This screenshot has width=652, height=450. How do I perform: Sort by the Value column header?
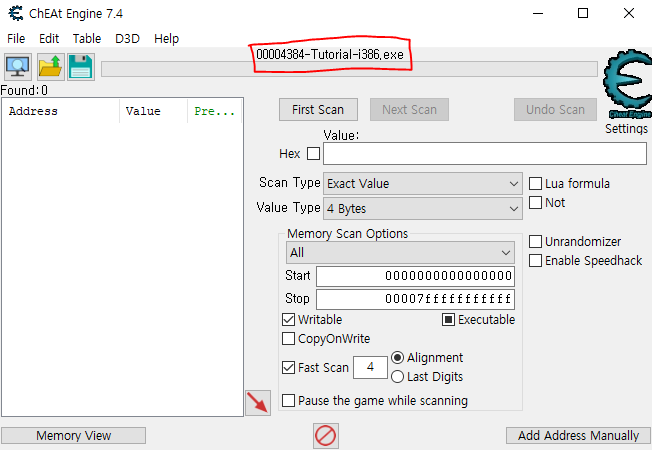(153, 111)
